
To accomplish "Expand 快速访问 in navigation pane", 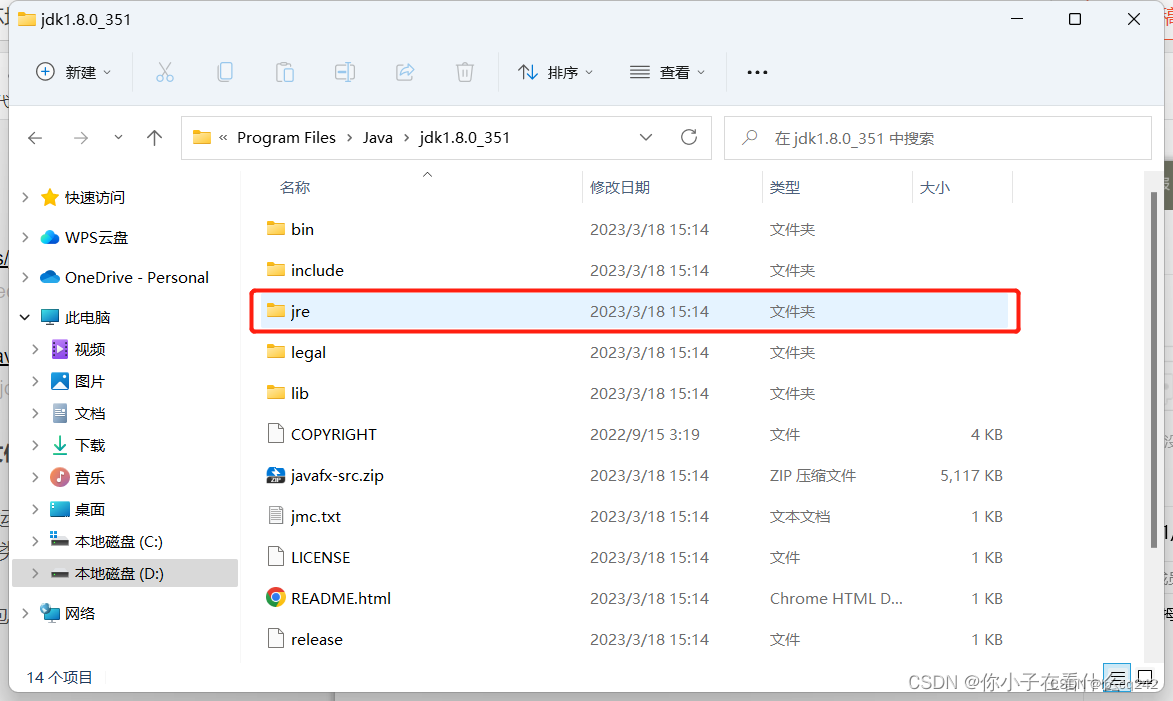I will [25, 198].
